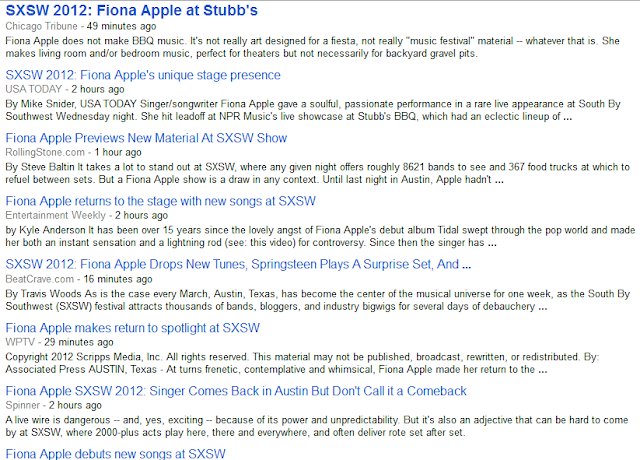640x460 pixels.
Task: Click the Spinner source label
Action: click(22, 405)
